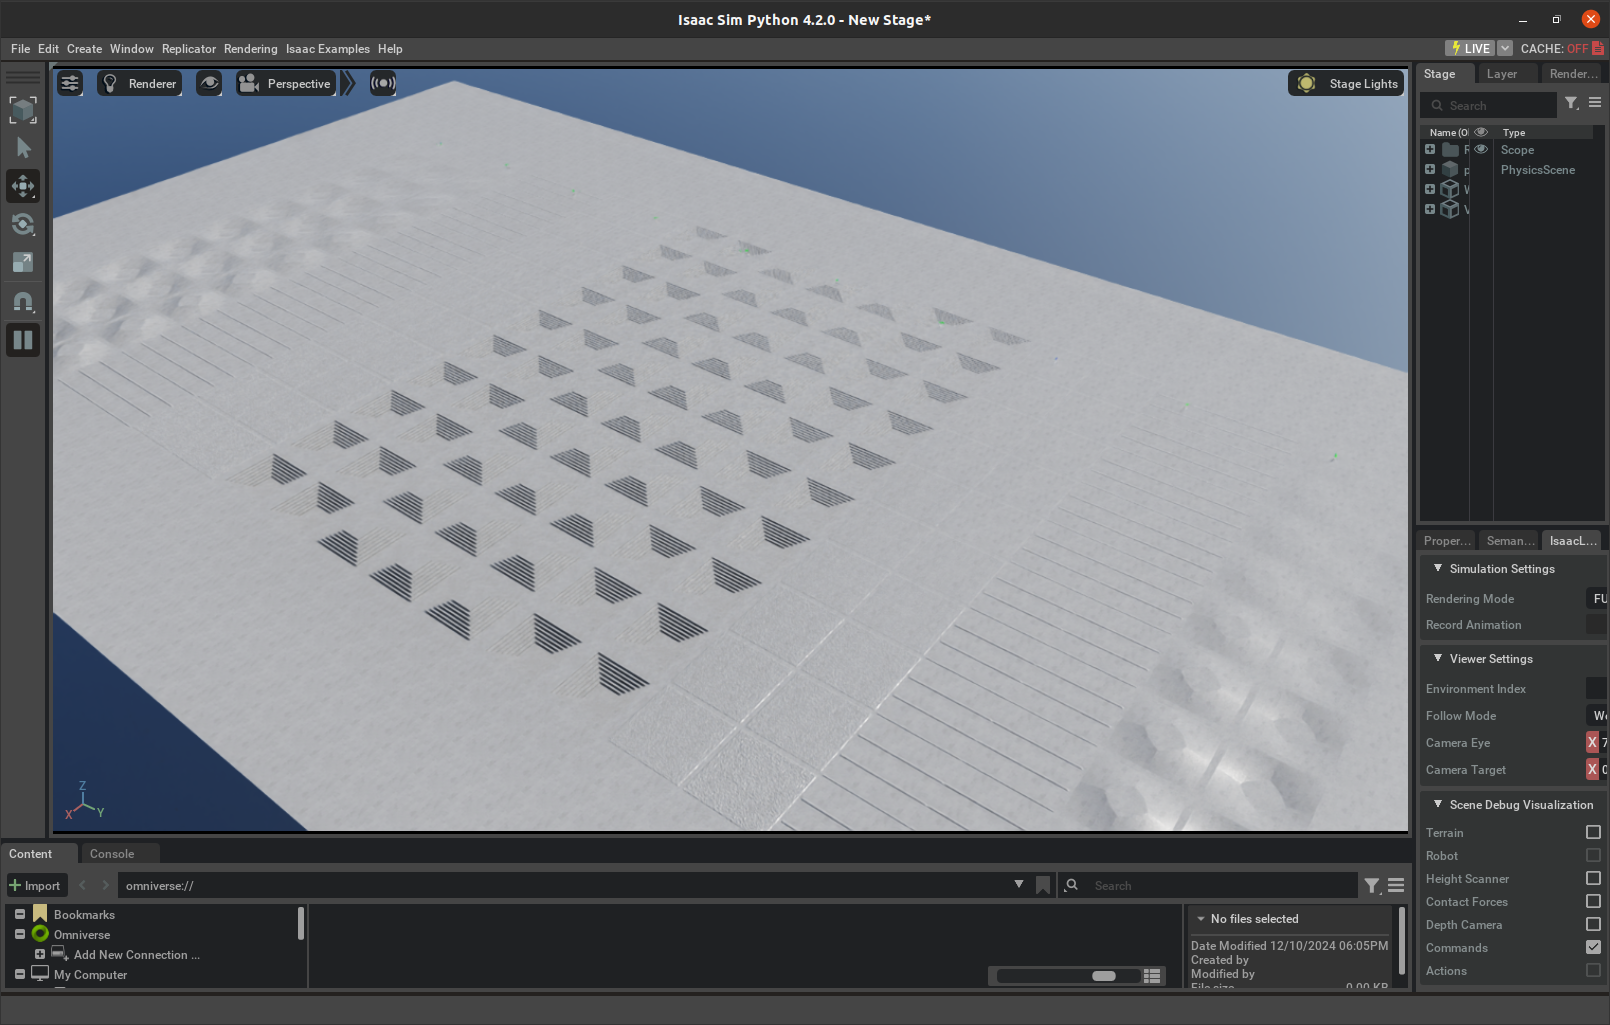Select the Rotate tool
This screenshot has height=1025, width=1610.
click(x=23, y=224)
